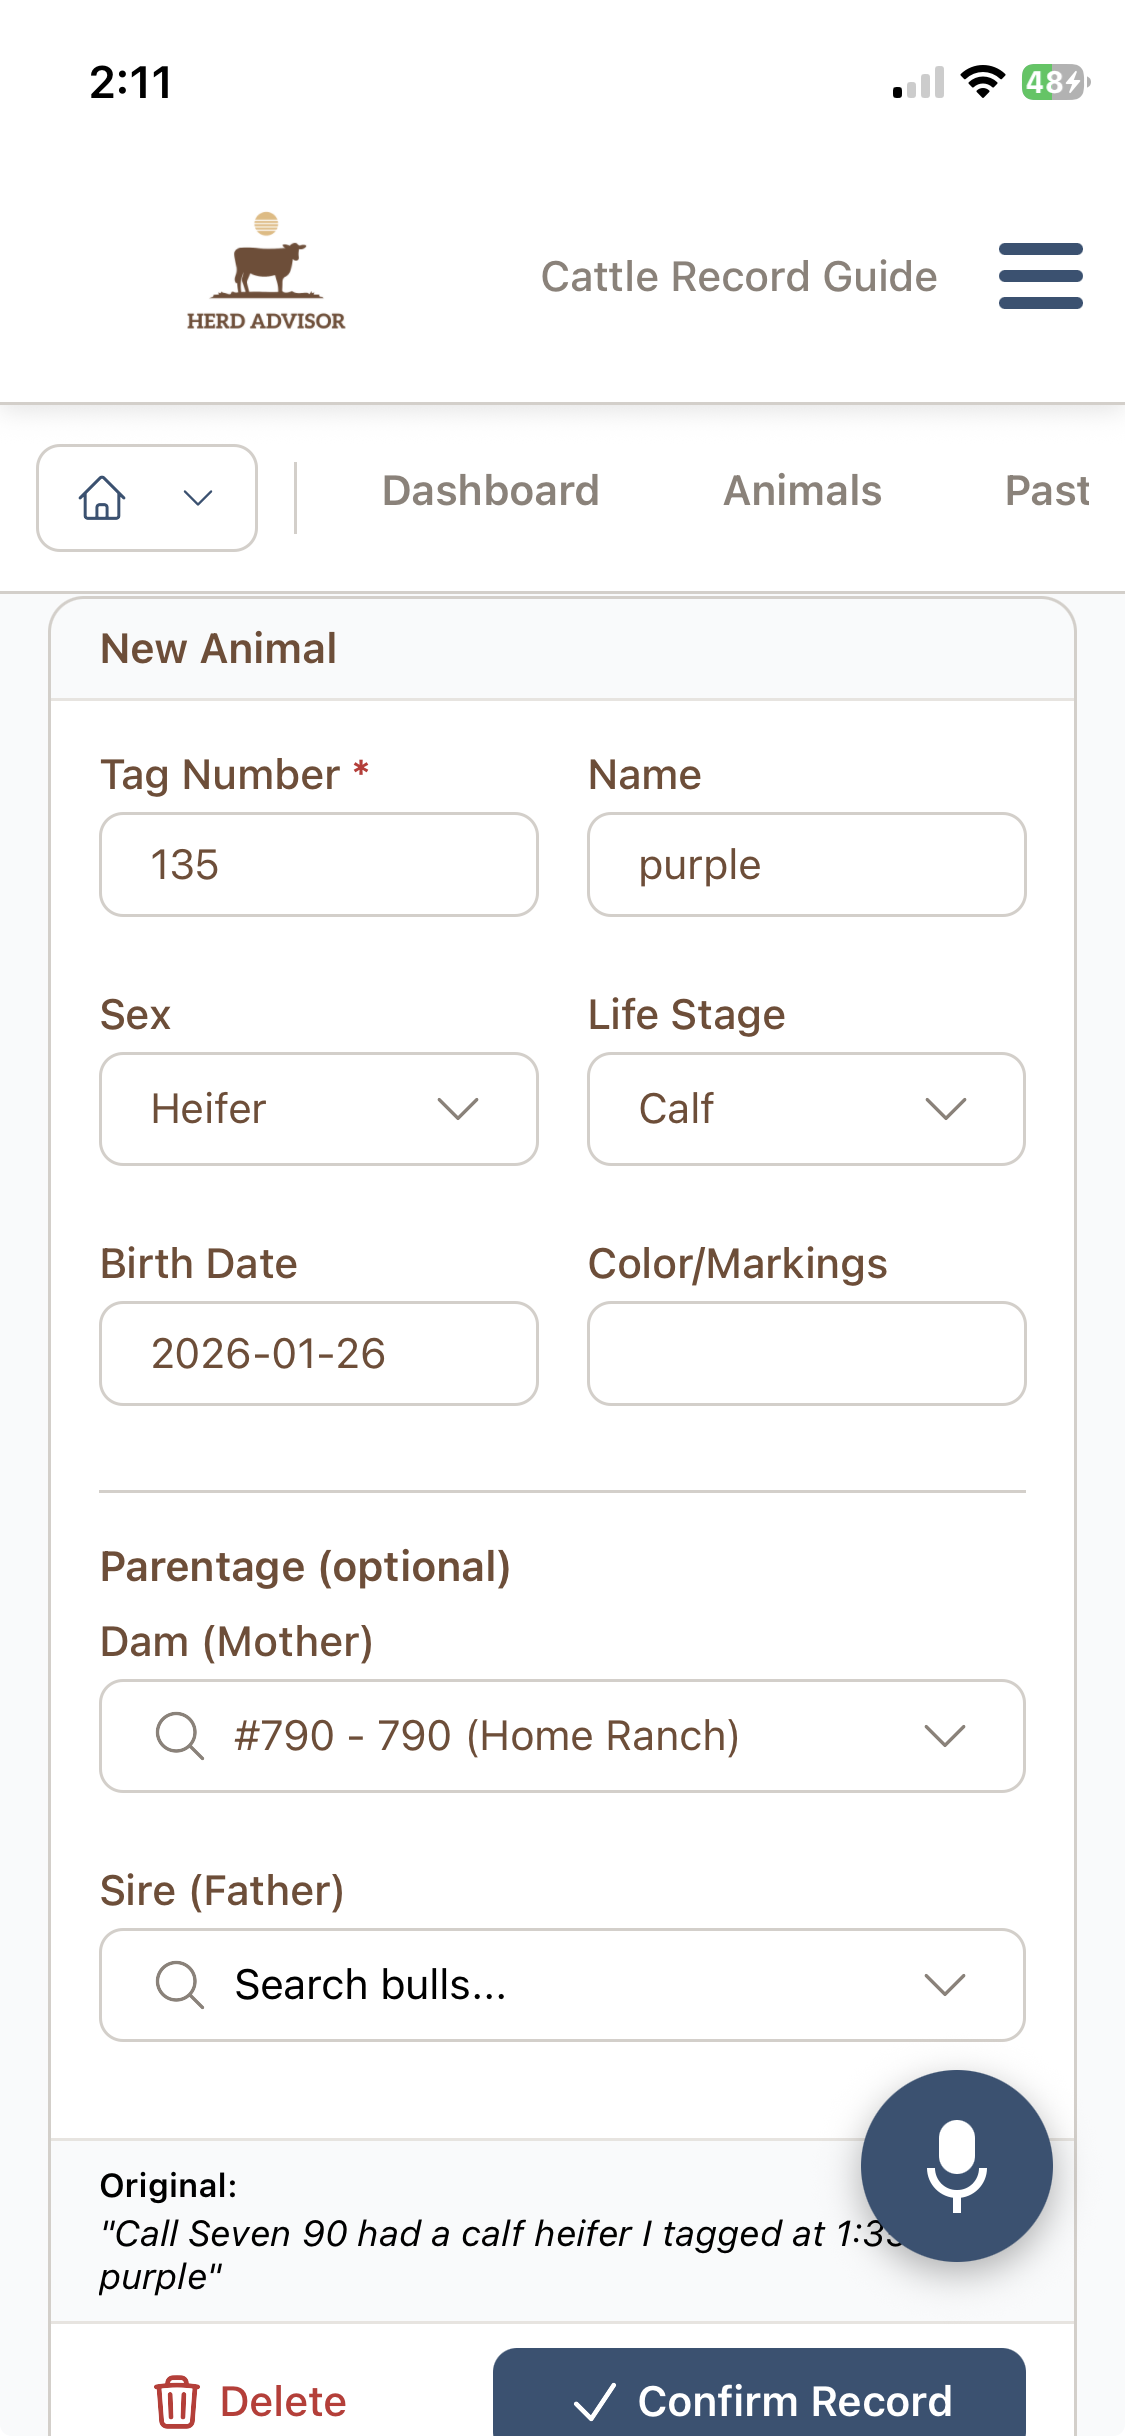Click the empty Color/Markings field
Image resolution: width=1125 pixels, height=2436 pixels.
[805, 1354]
